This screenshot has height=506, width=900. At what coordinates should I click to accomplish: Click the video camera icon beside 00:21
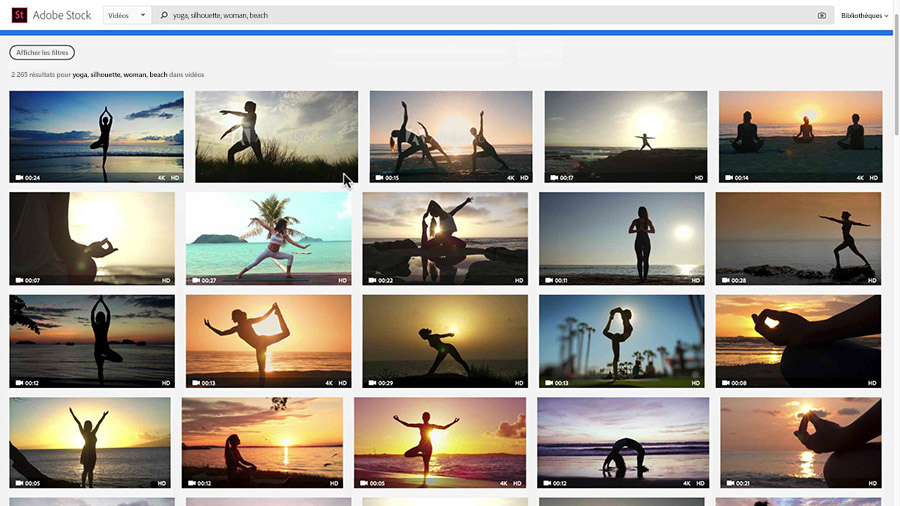point(730,483)
